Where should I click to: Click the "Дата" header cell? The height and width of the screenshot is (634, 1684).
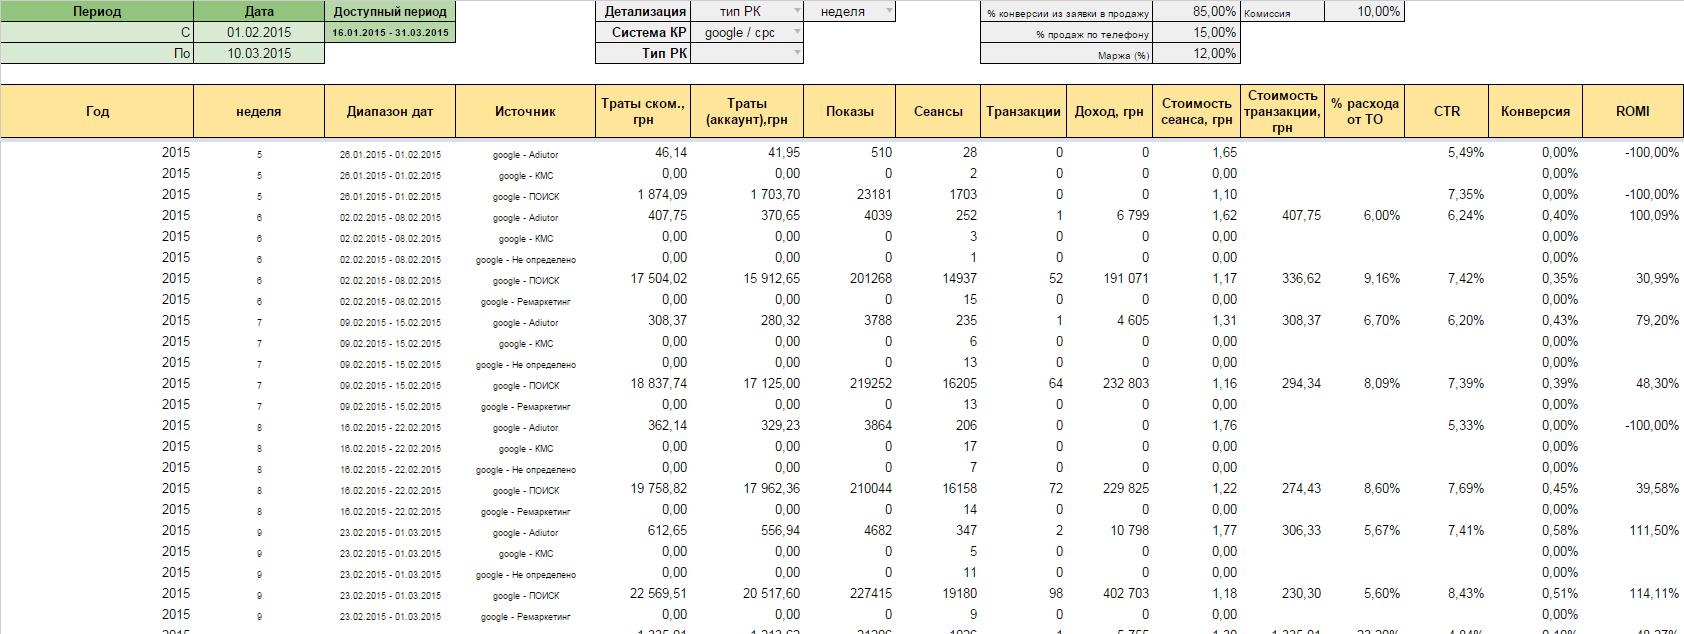pos(259,11)
